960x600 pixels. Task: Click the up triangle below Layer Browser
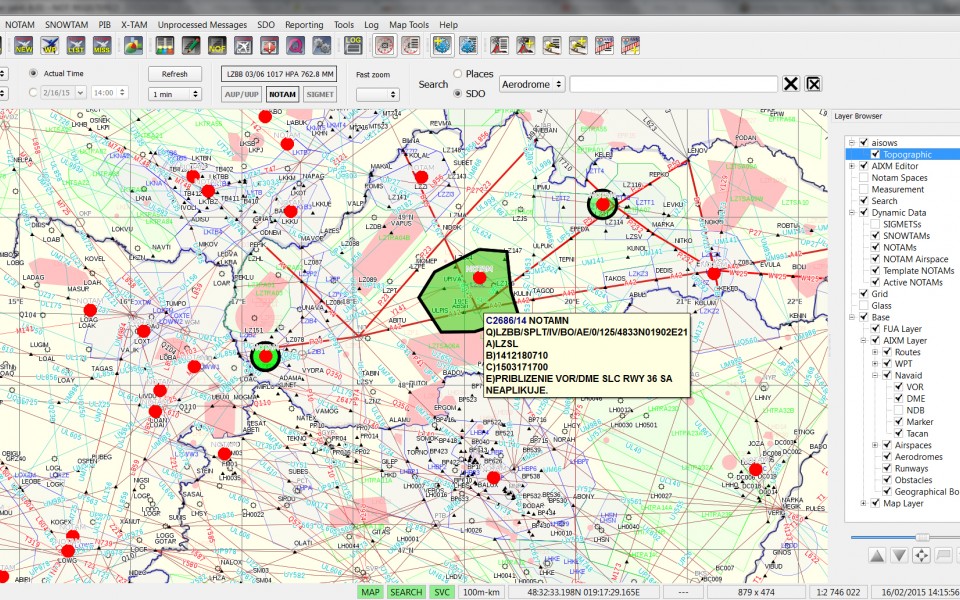click(x=877, y=555)
